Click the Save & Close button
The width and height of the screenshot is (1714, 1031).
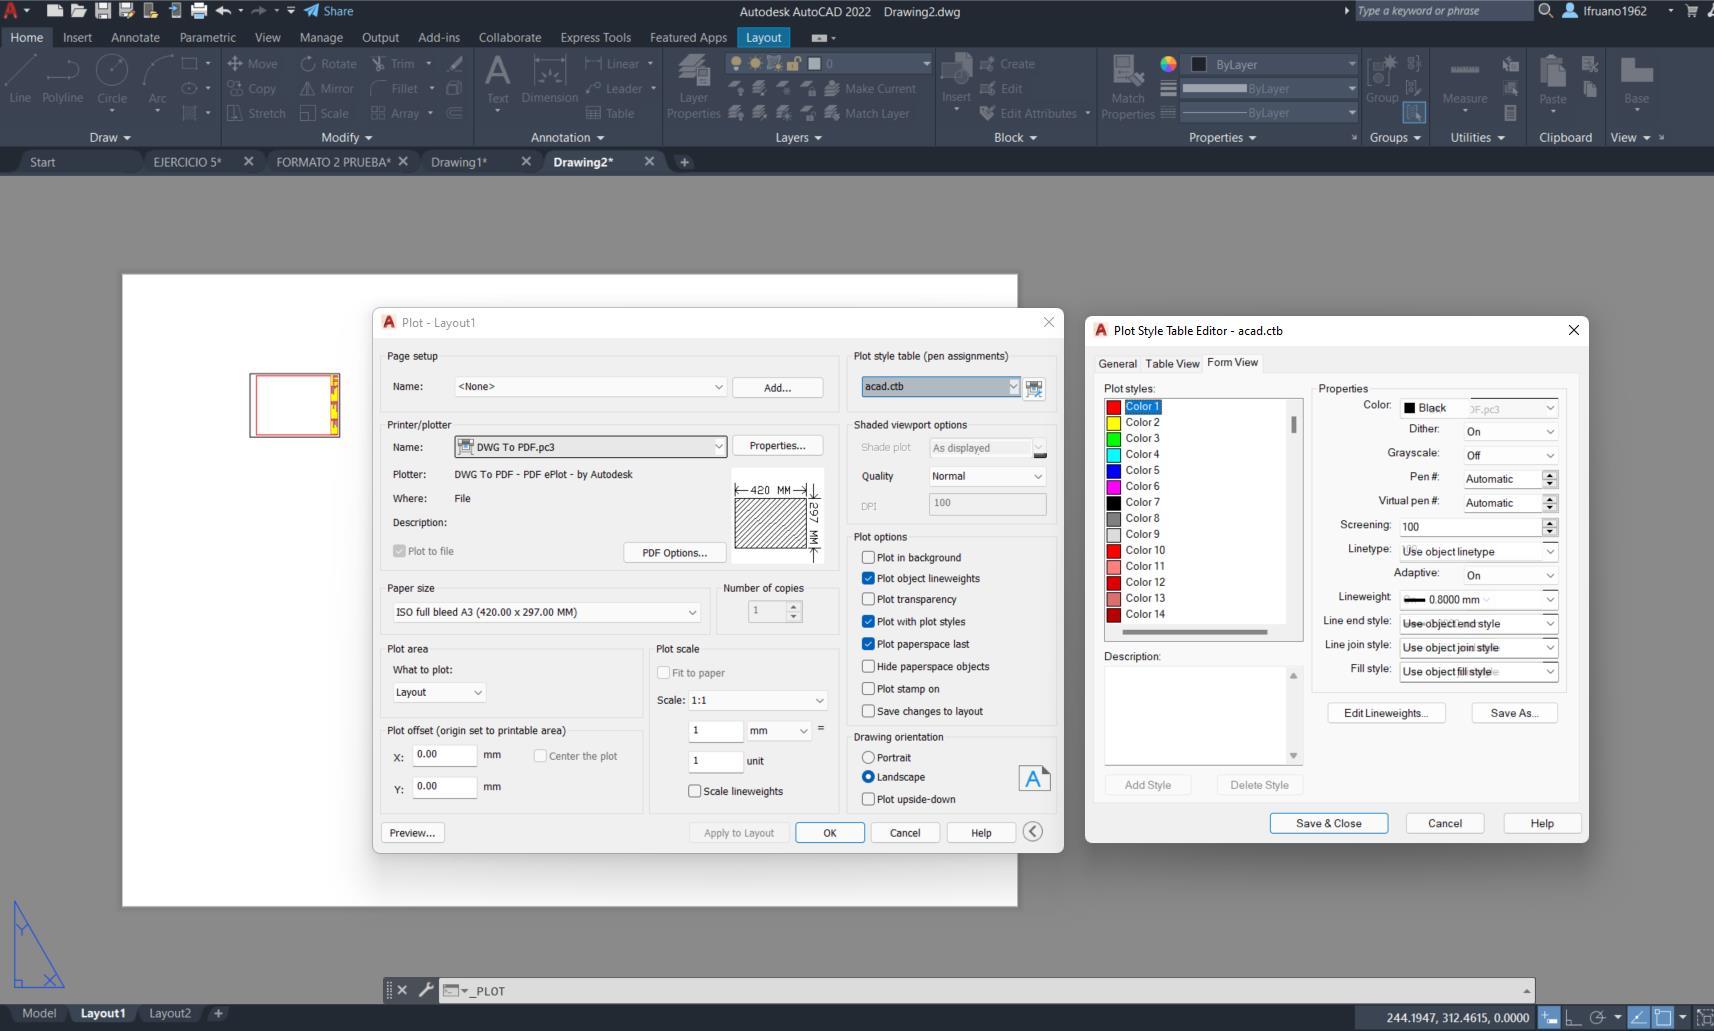coord(1328,824)
